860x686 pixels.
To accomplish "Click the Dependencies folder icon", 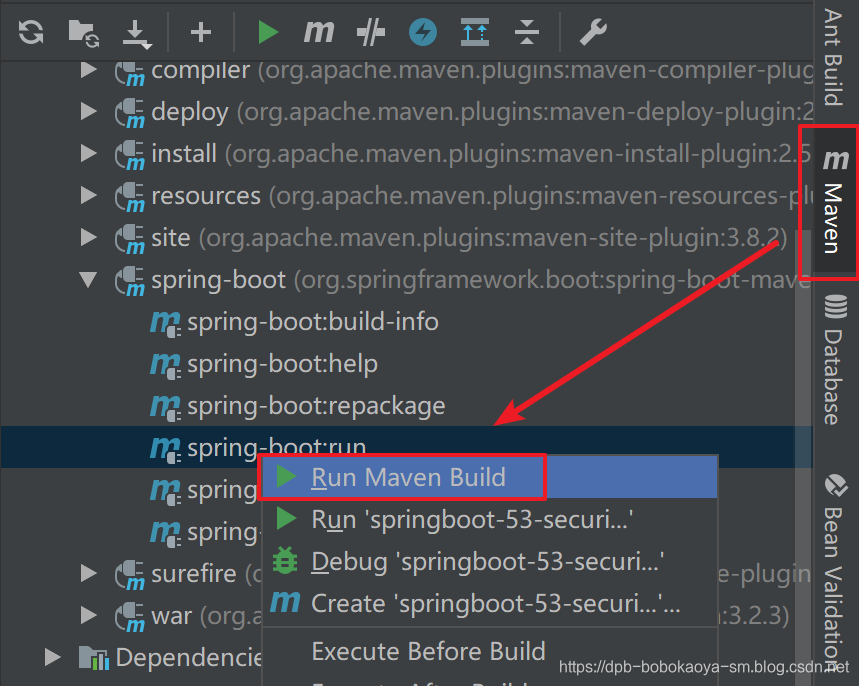I will 94,657.
